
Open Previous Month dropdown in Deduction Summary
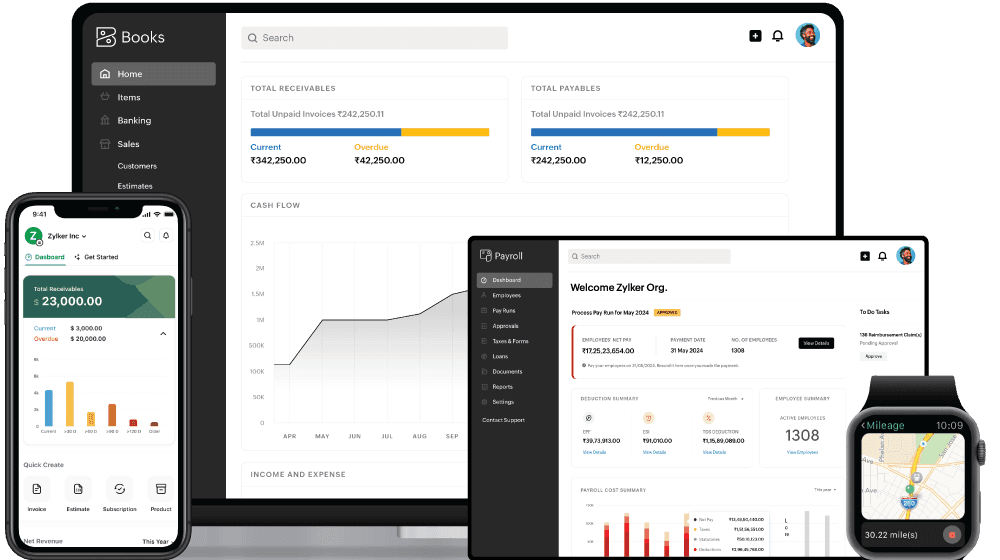[x=725, y=398]
